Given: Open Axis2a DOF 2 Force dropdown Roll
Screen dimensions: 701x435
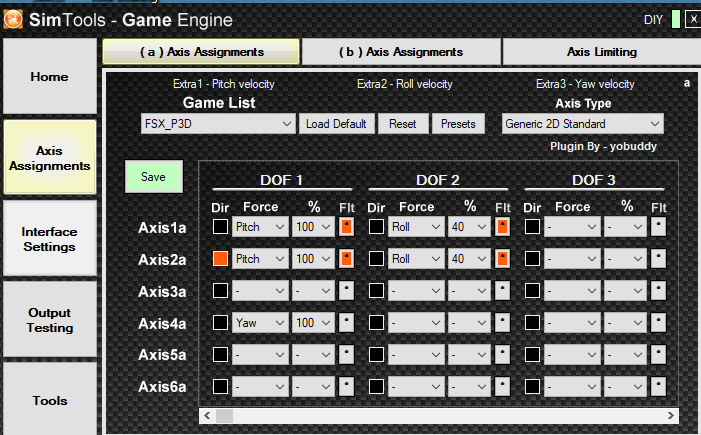Looking at the screenshot, I should 416,258.
